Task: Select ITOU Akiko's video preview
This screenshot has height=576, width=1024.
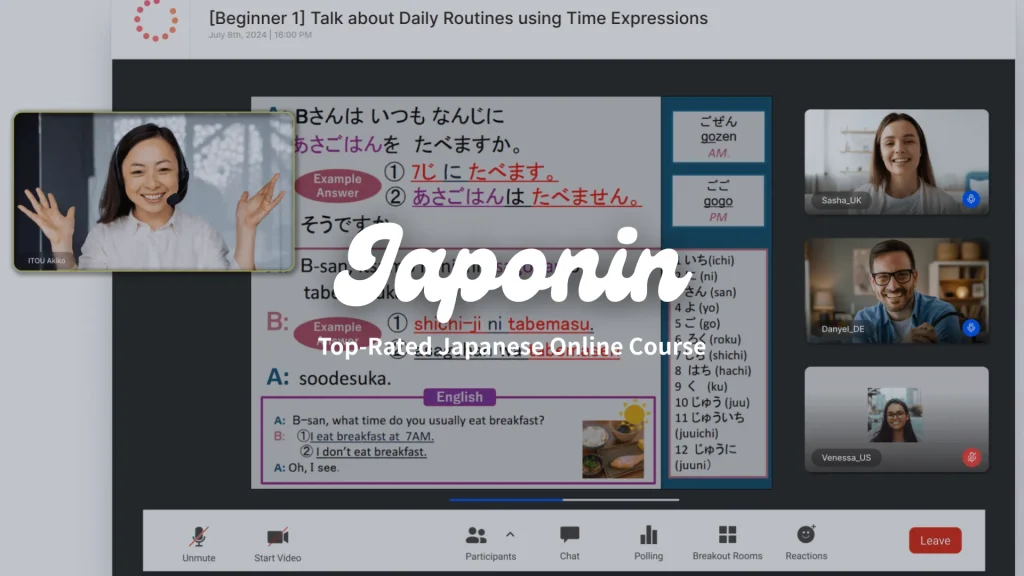Action: pos(153,193)
